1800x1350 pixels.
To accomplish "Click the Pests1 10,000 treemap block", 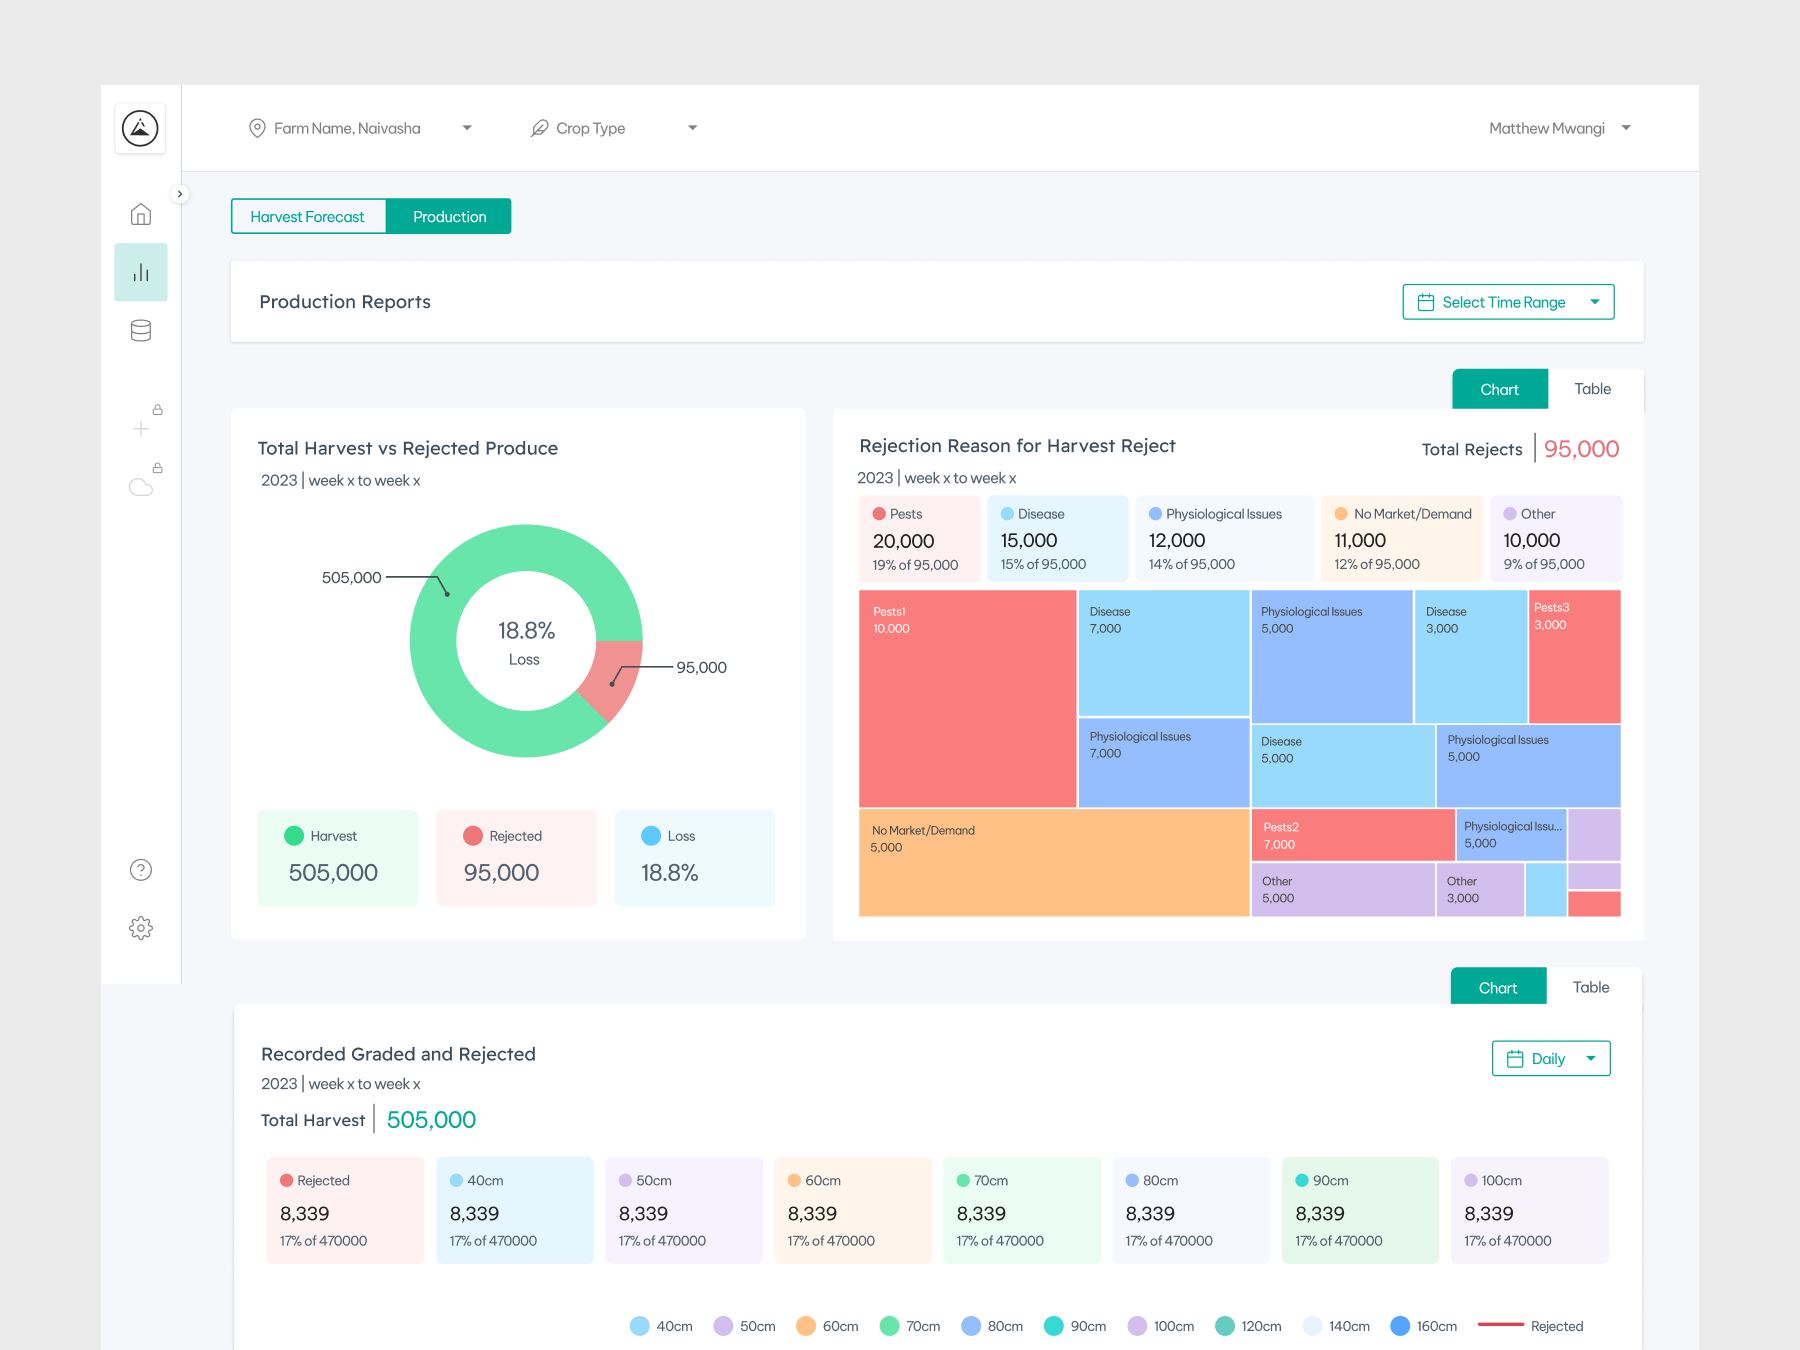I will click(967, 698).
